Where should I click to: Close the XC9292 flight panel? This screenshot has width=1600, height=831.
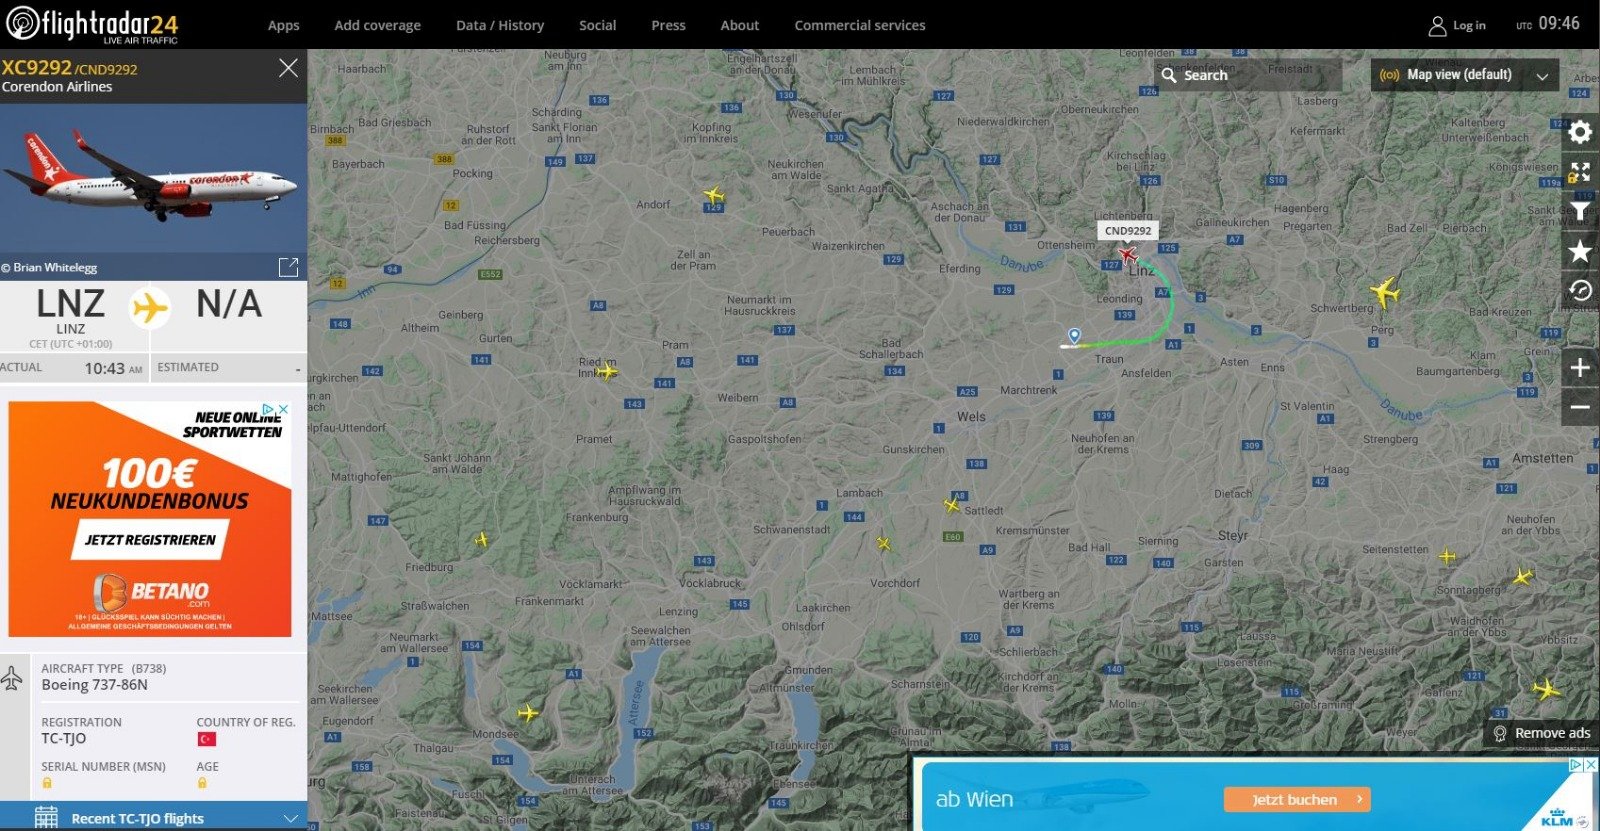(x=288, y=68)
